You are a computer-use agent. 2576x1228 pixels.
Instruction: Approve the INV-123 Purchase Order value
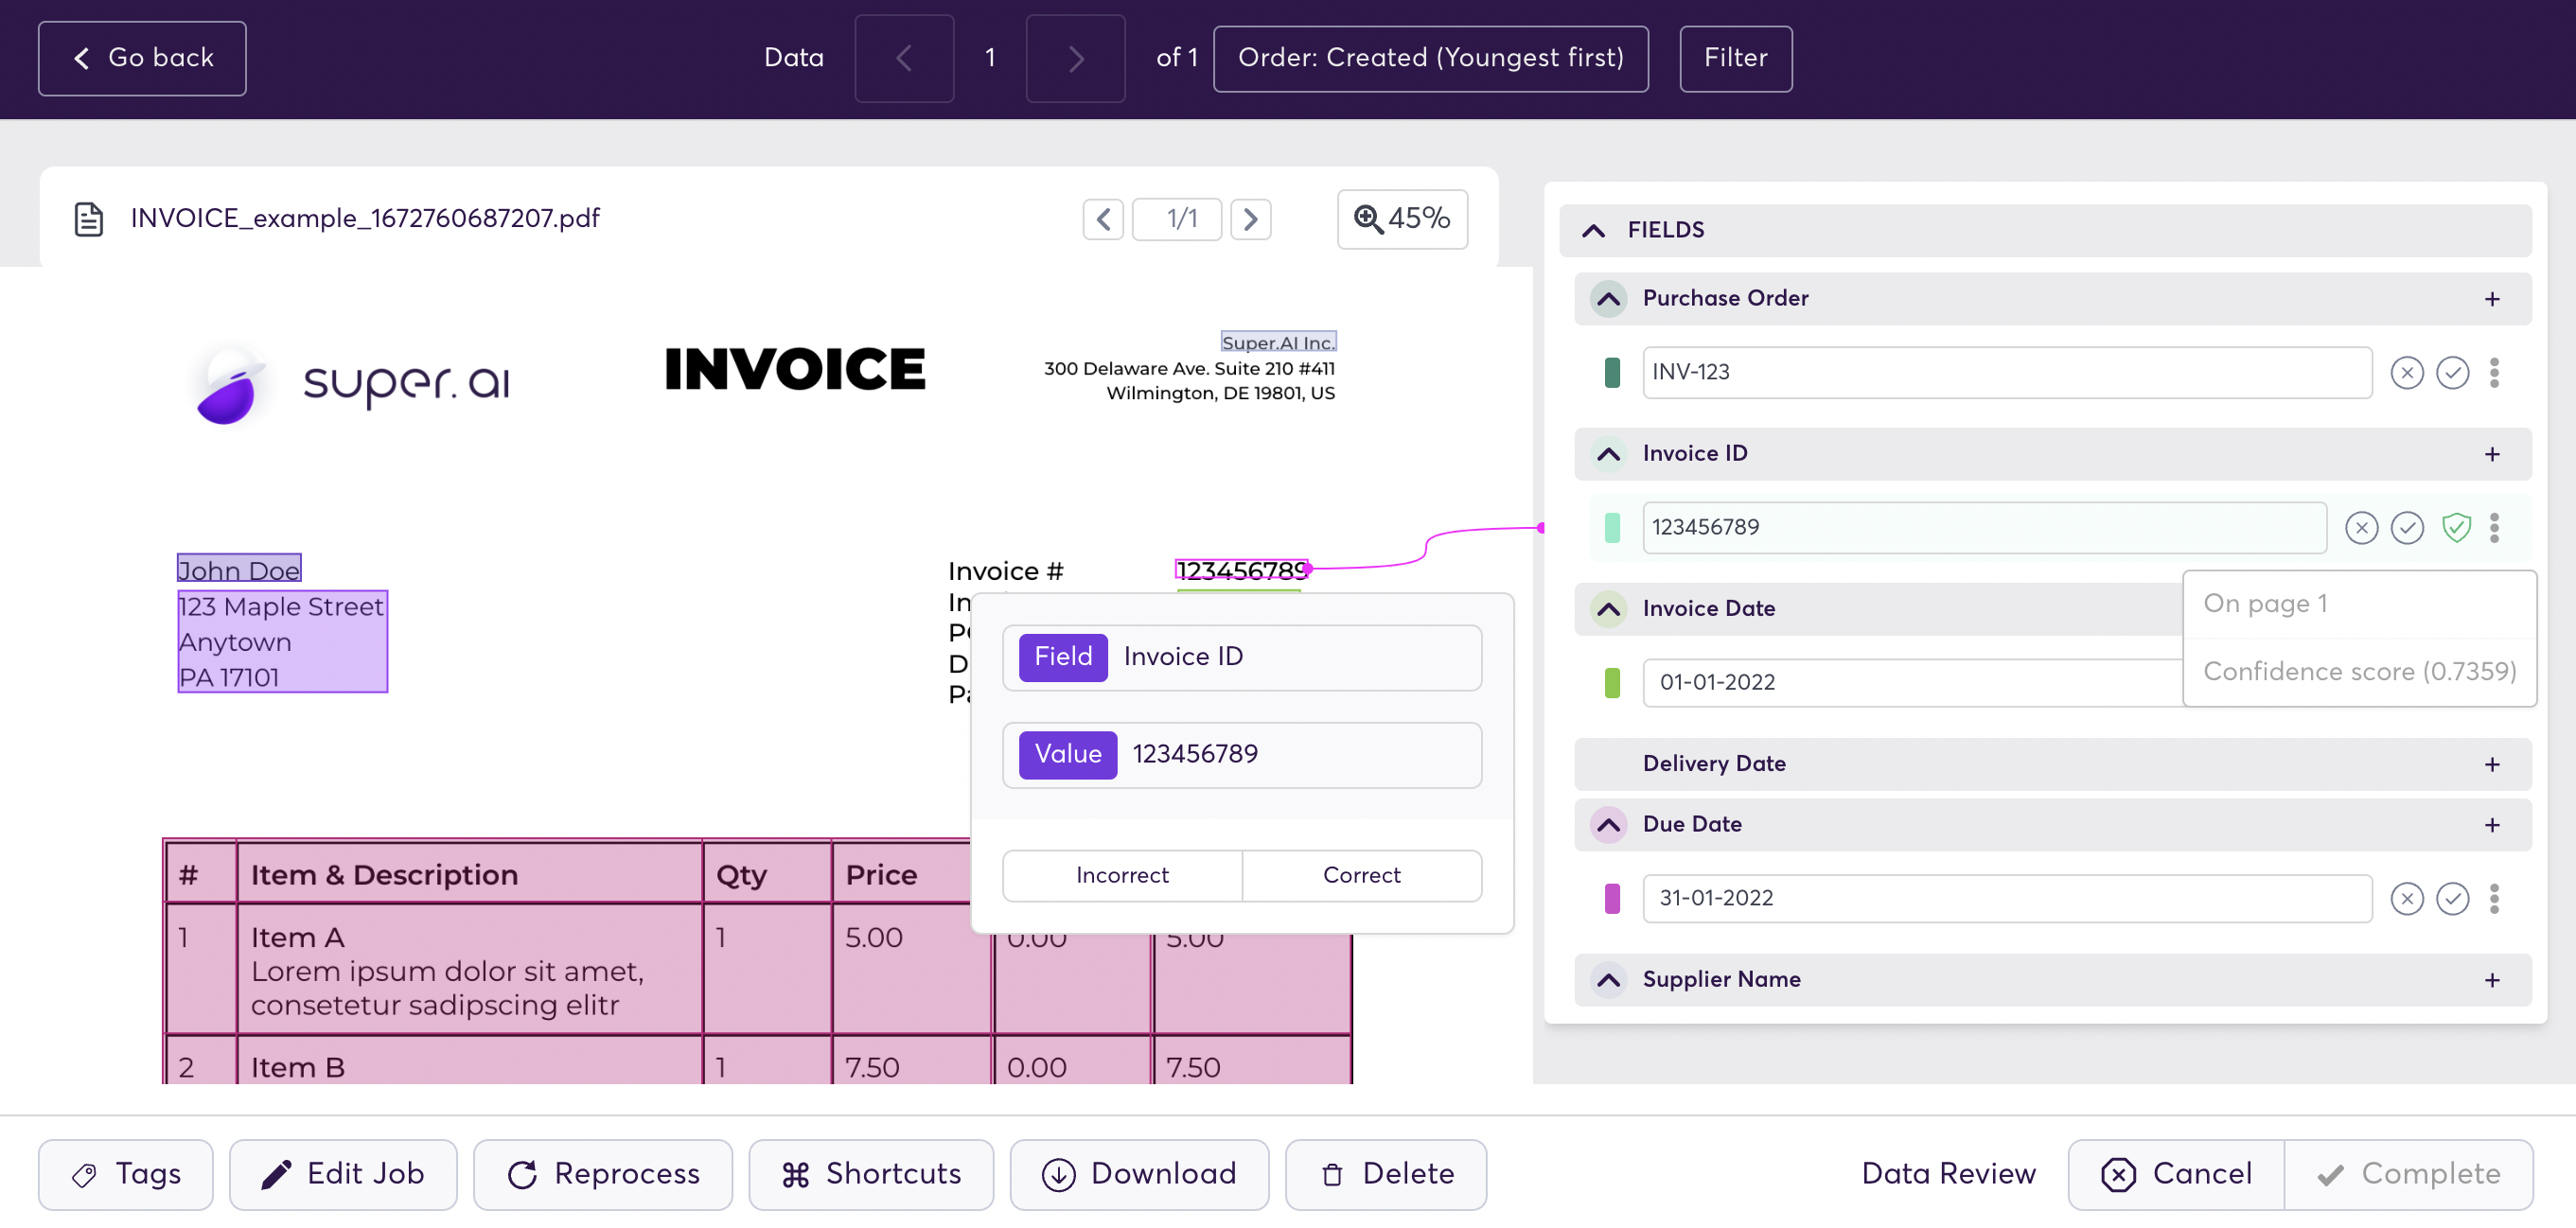[2452, 373]
